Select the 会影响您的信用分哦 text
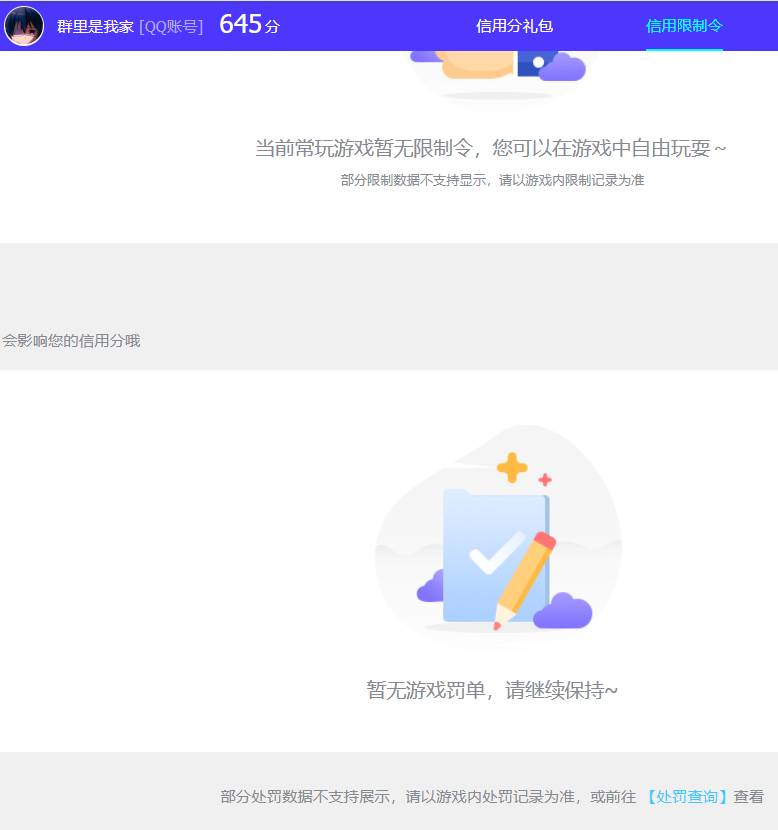This screenshot has height=830, width=778. [71, 341]
